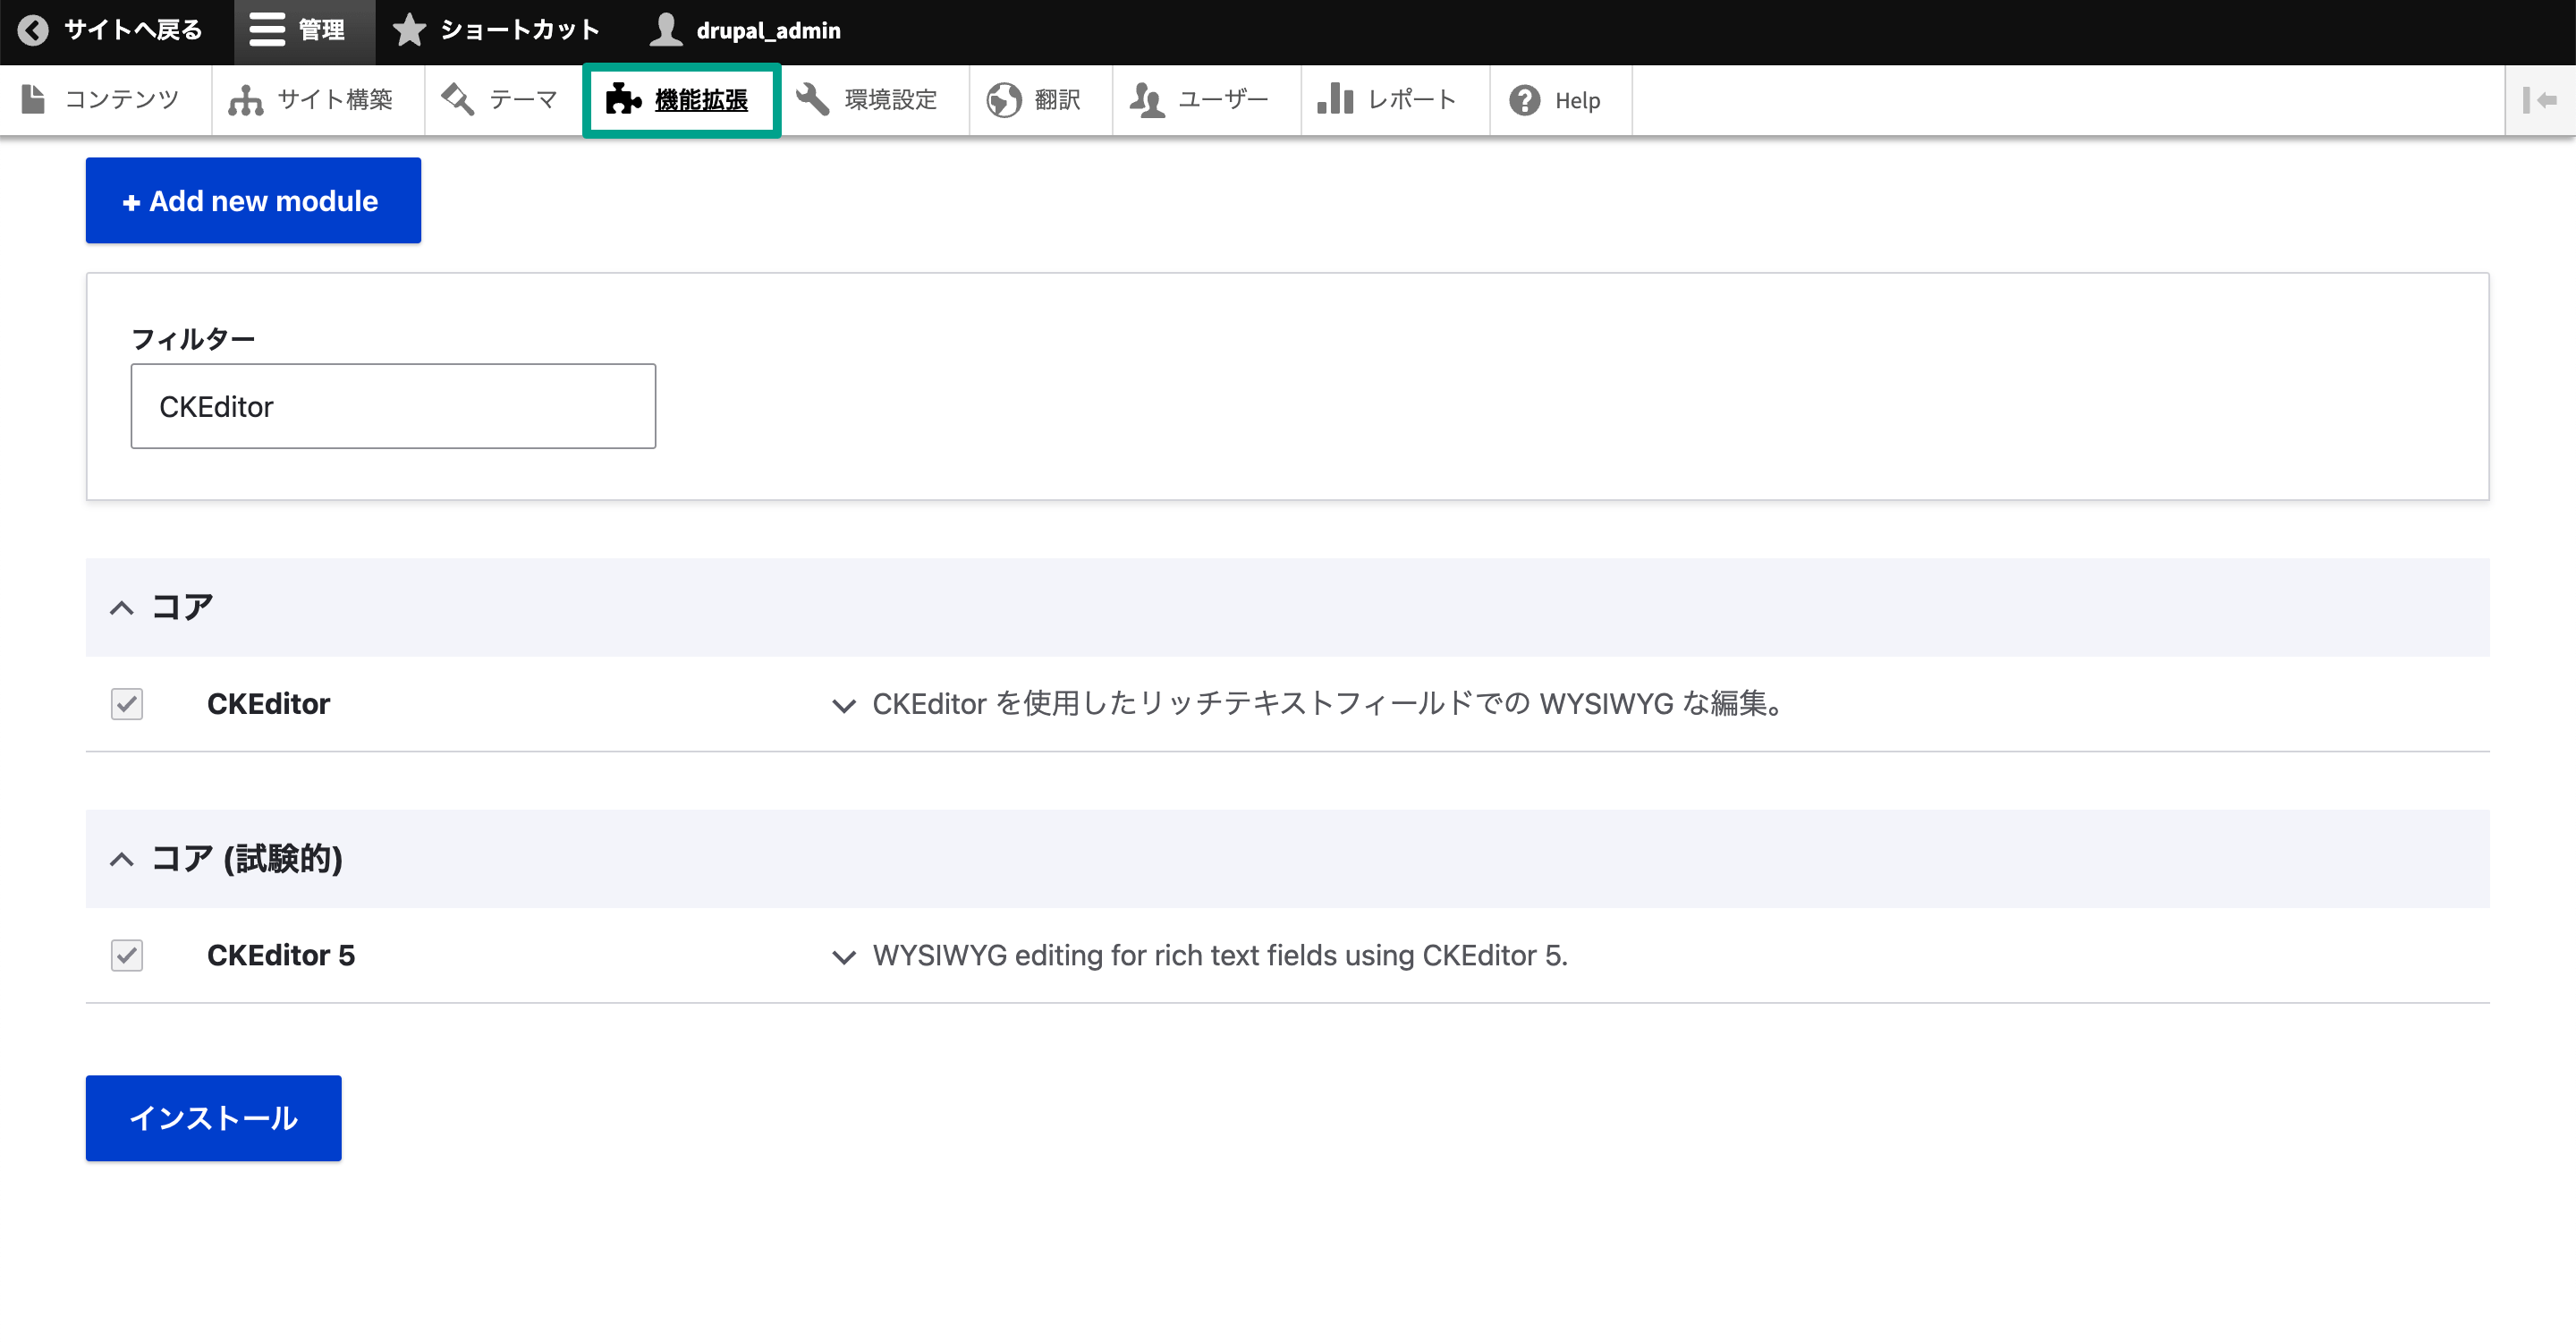This screenshot has width=2576, height=1342.
Task: Click the 環境設定 wrench icon
Action: [812, 100]
